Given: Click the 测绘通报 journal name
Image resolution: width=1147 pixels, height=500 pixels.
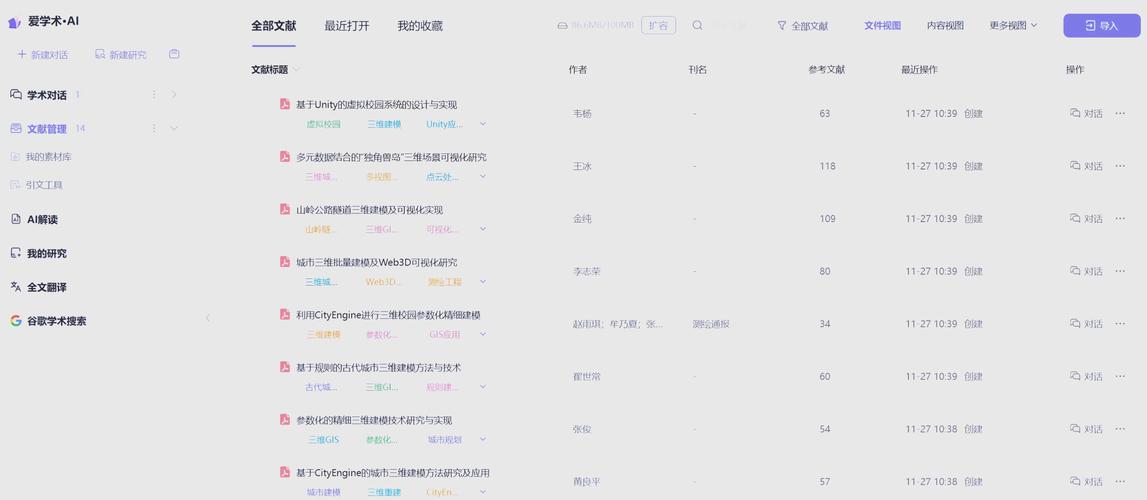Looking at the screenshot, I should pos(710,324).
